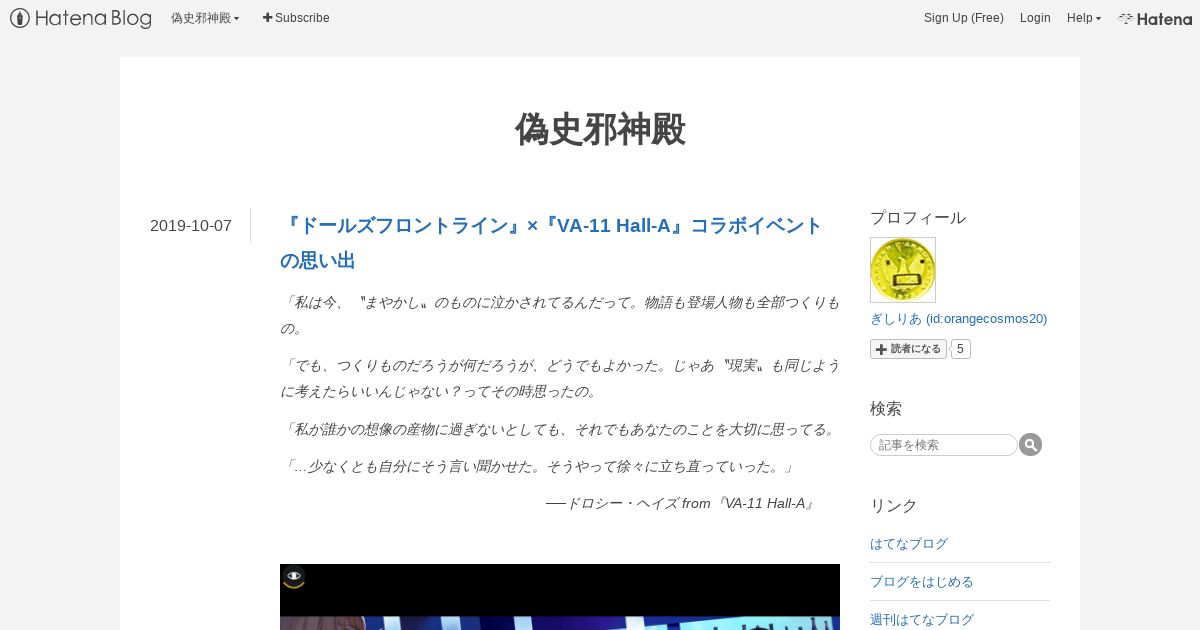Open the はてなブログ sidebar link

coord(909,544)
